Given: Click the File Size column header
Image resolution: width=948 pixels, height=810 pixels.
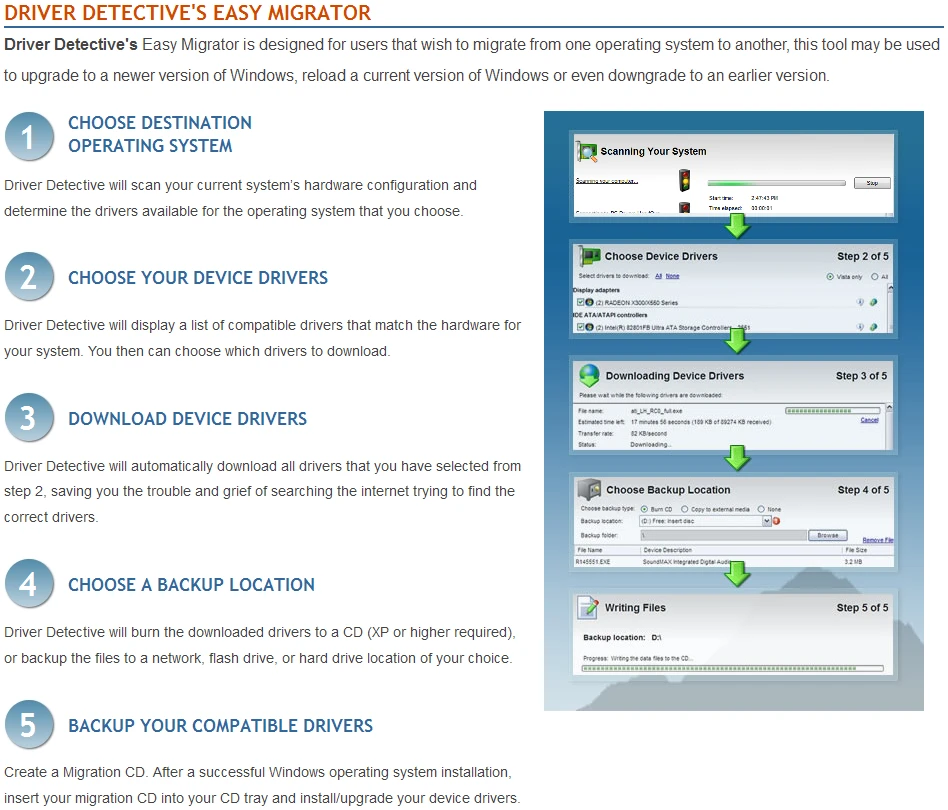Looking at the screenshot, I should 868,550.
